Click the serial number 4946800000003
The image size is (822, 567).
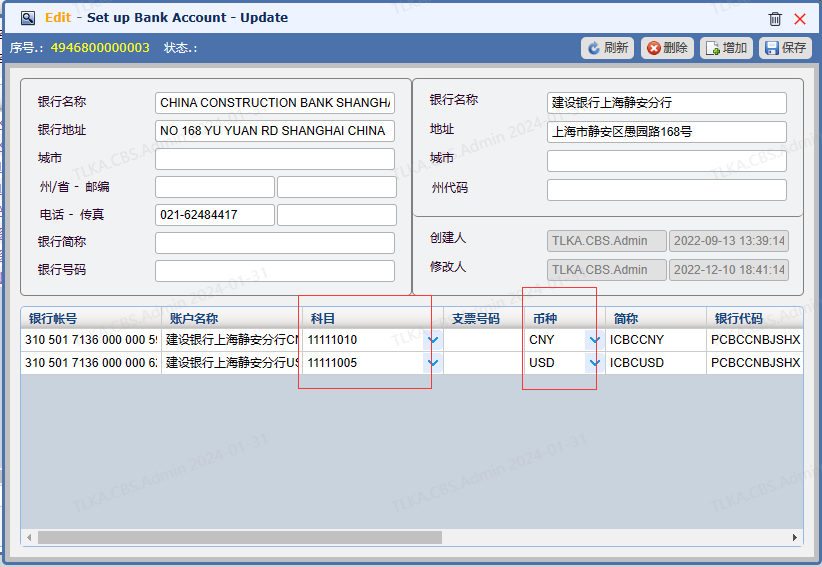tap(100, 48)
